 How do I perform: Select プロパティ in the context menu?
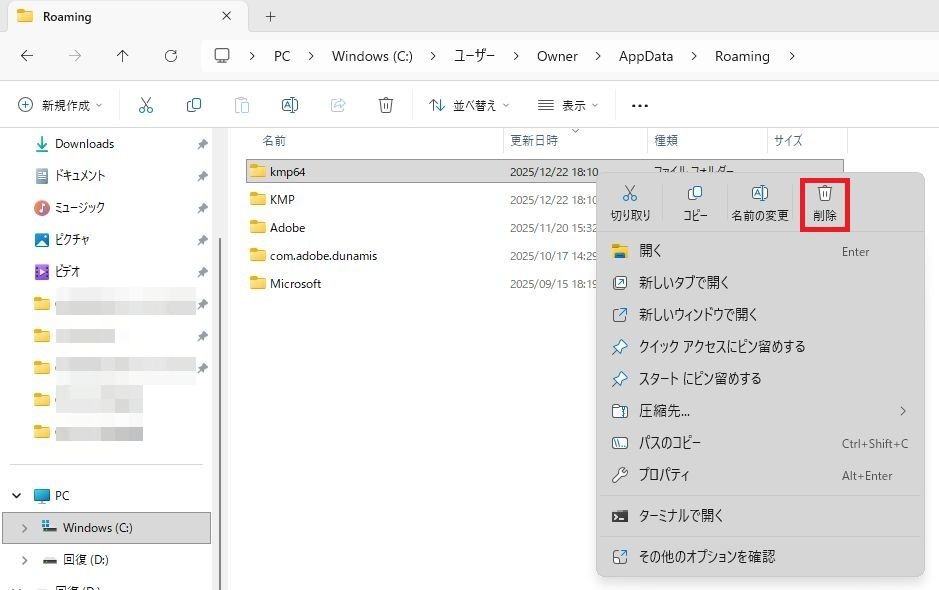[x=664, y=475]
